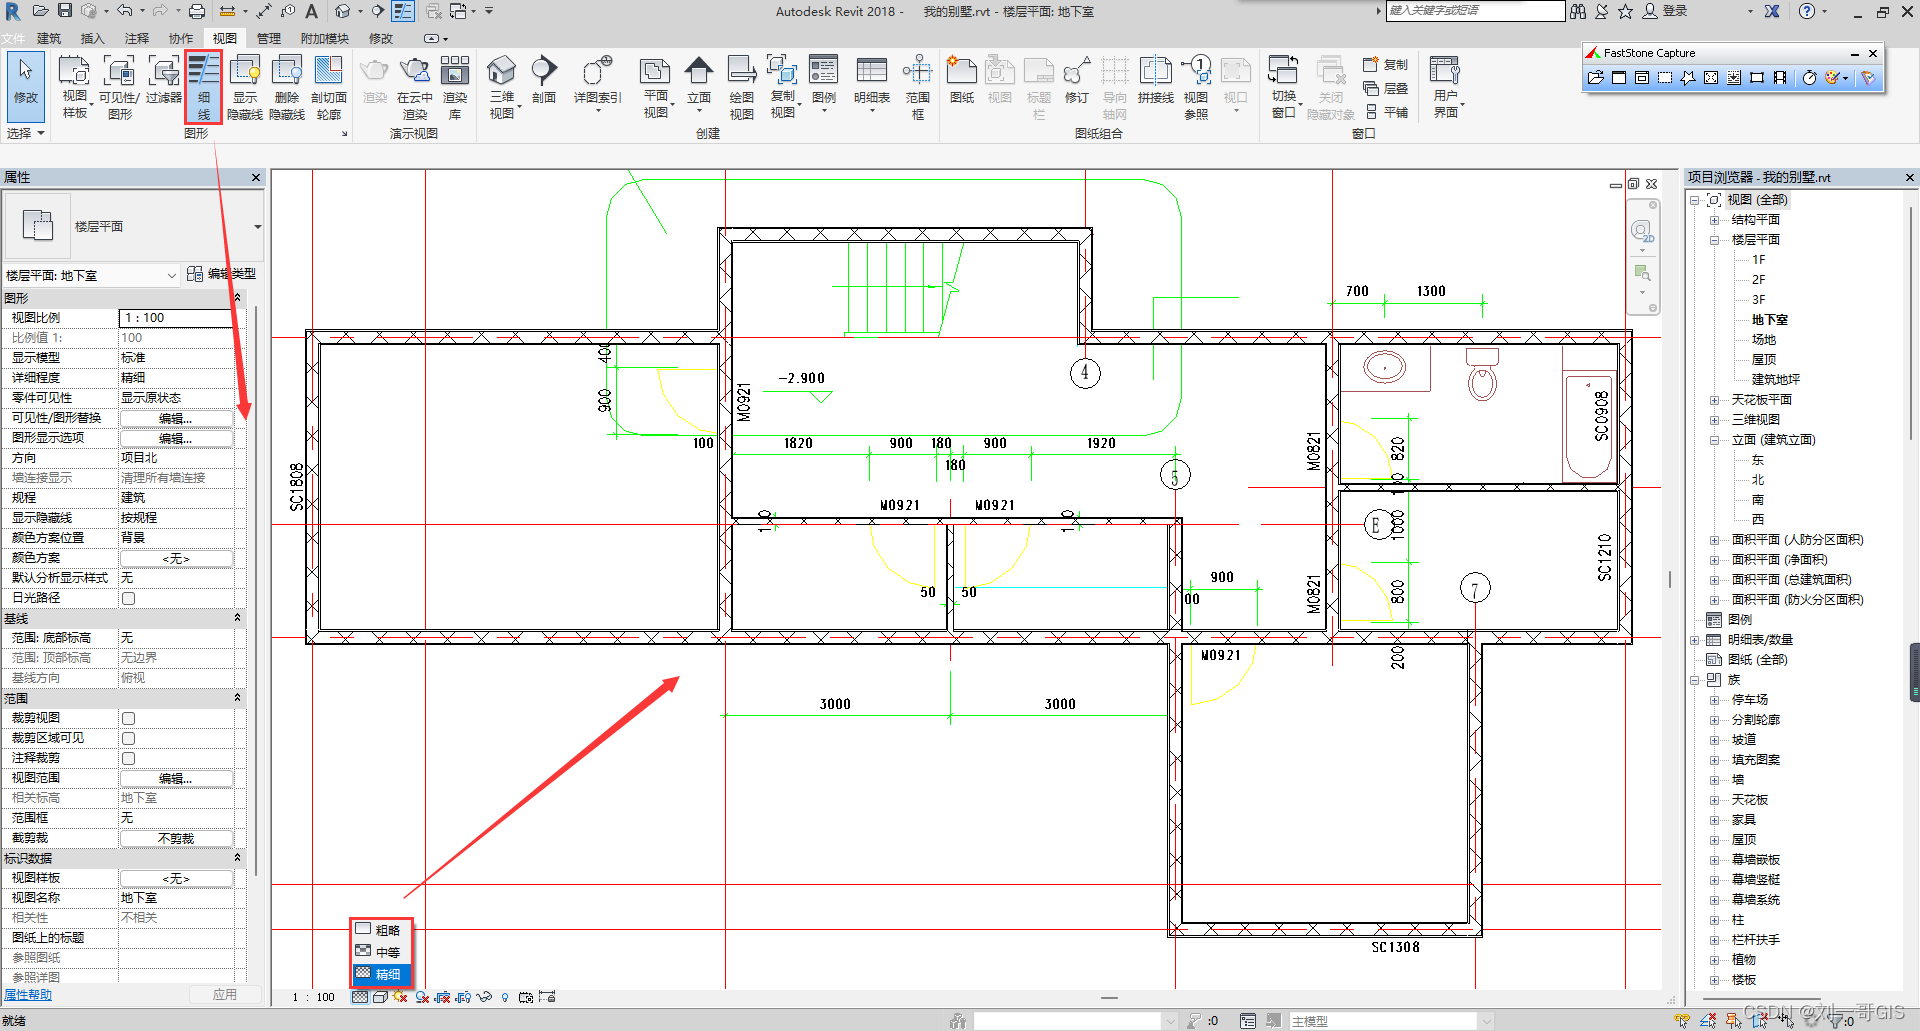
Task: Open the 插入 ribbon tab
Action: pyautogui.click(x=92, y=38)
